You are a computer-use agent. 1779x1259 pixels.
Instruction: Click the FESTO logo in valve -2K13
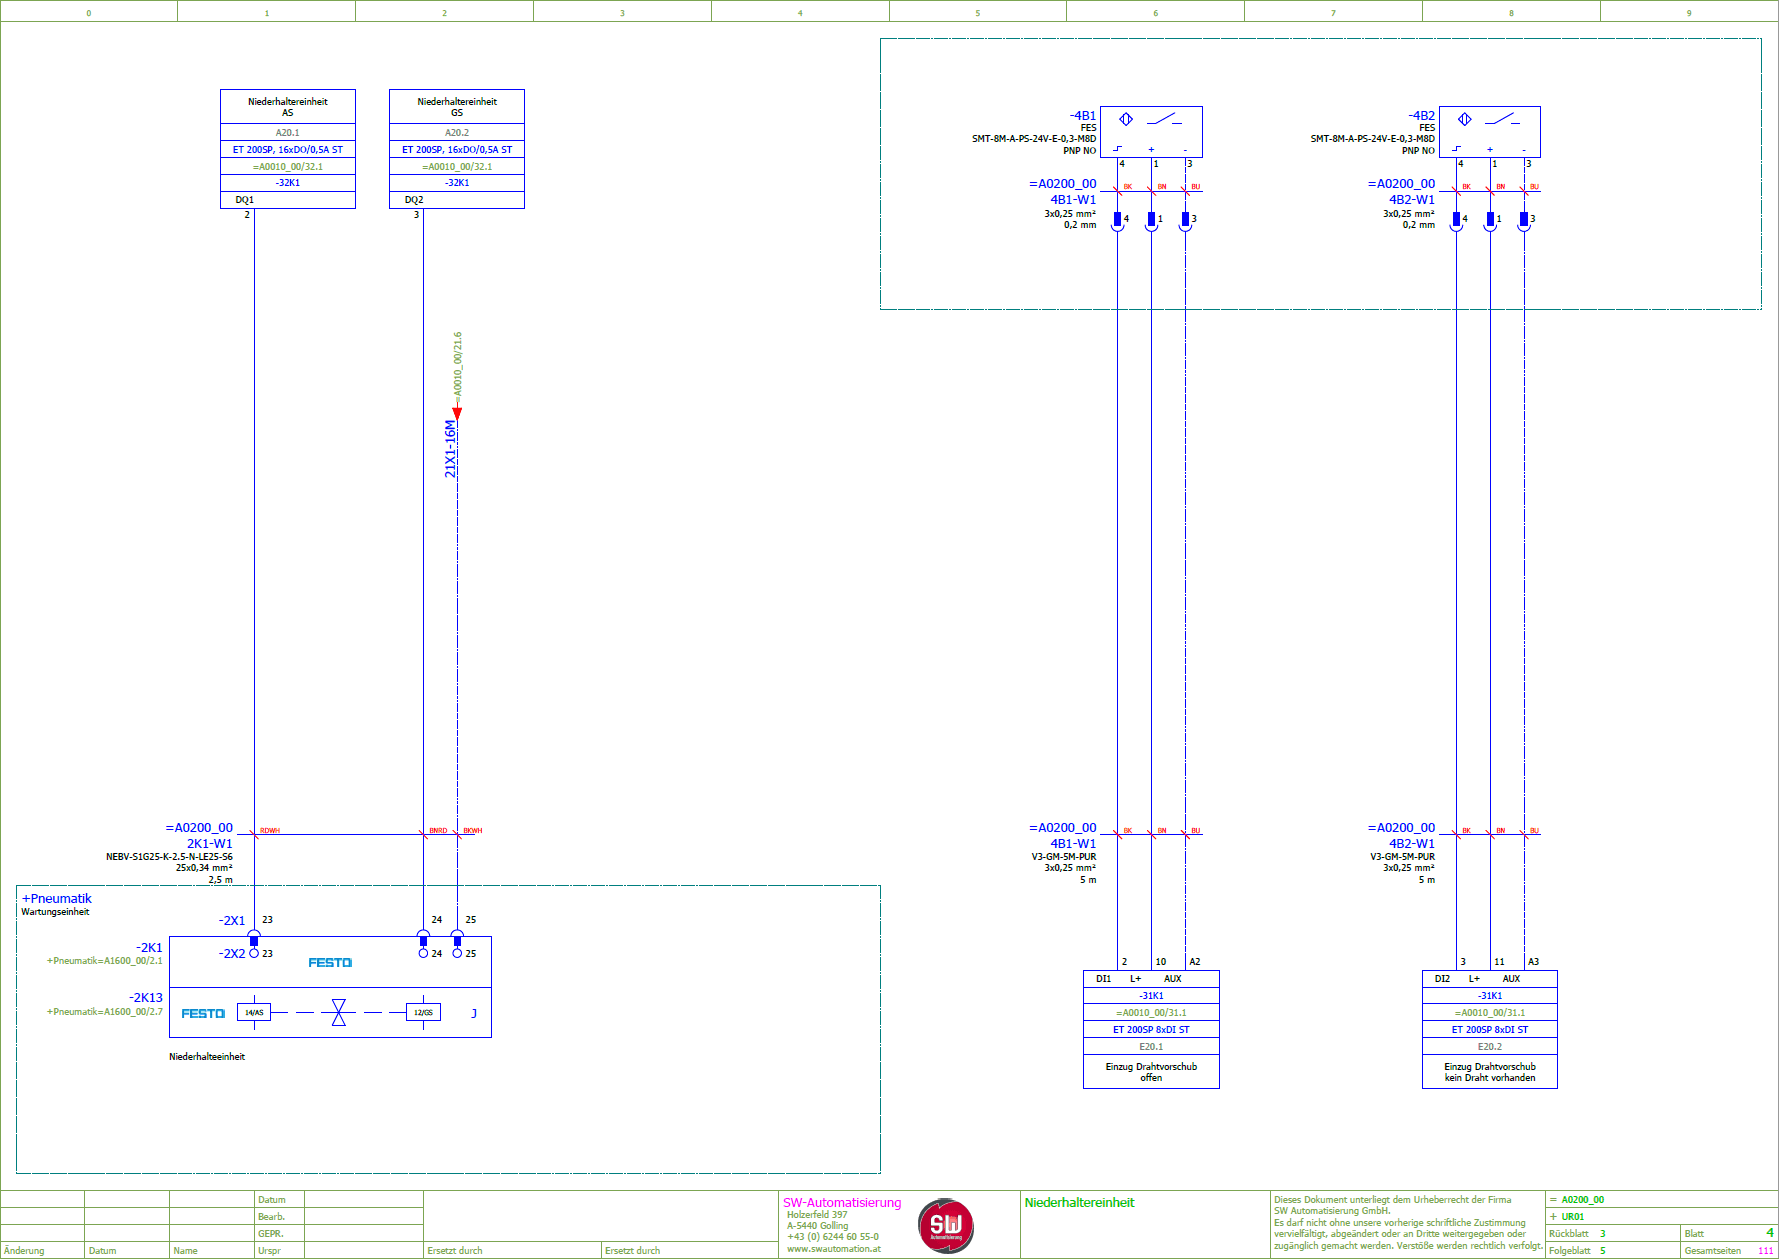tap(203, 1014)
